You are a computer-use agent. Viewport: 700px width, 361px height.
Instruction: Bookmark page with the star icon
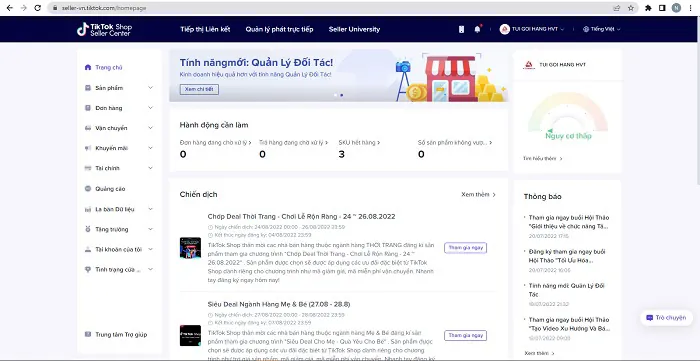point(630,8)
